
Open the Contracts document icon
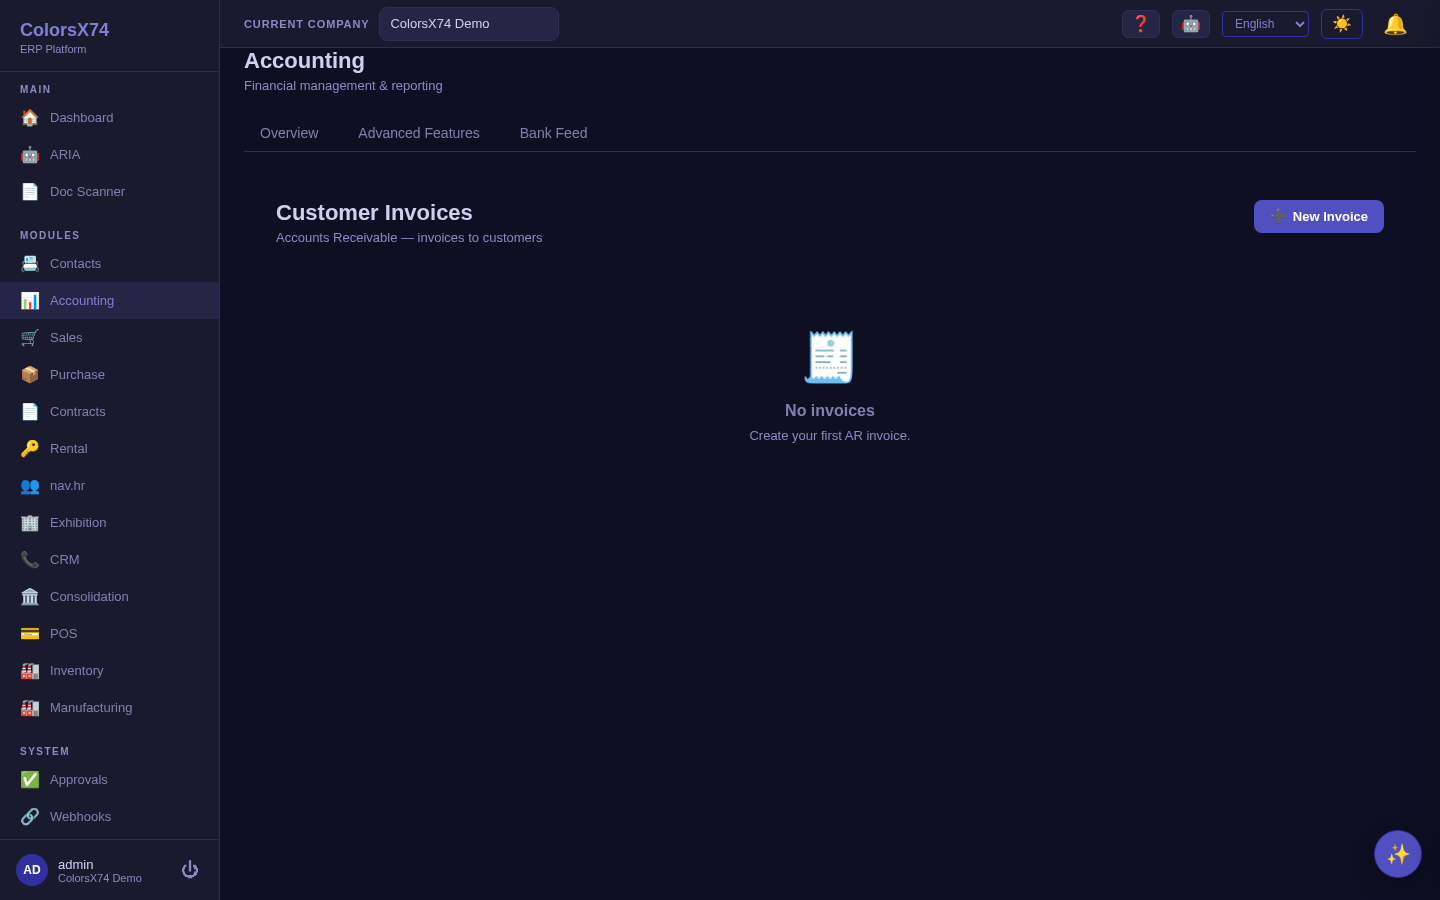coord(30,412)
